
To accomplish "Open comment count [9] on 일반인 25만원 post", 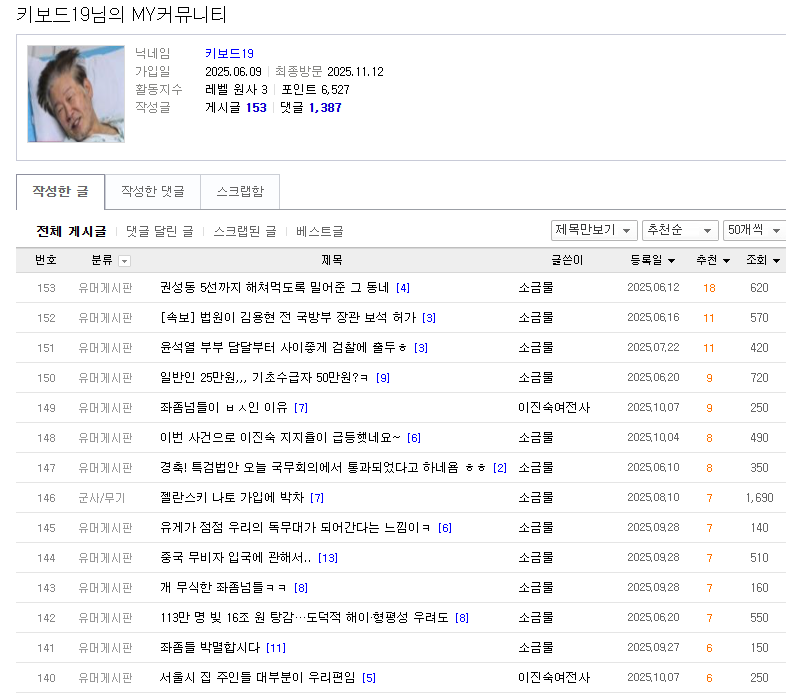I will (383, 378).
